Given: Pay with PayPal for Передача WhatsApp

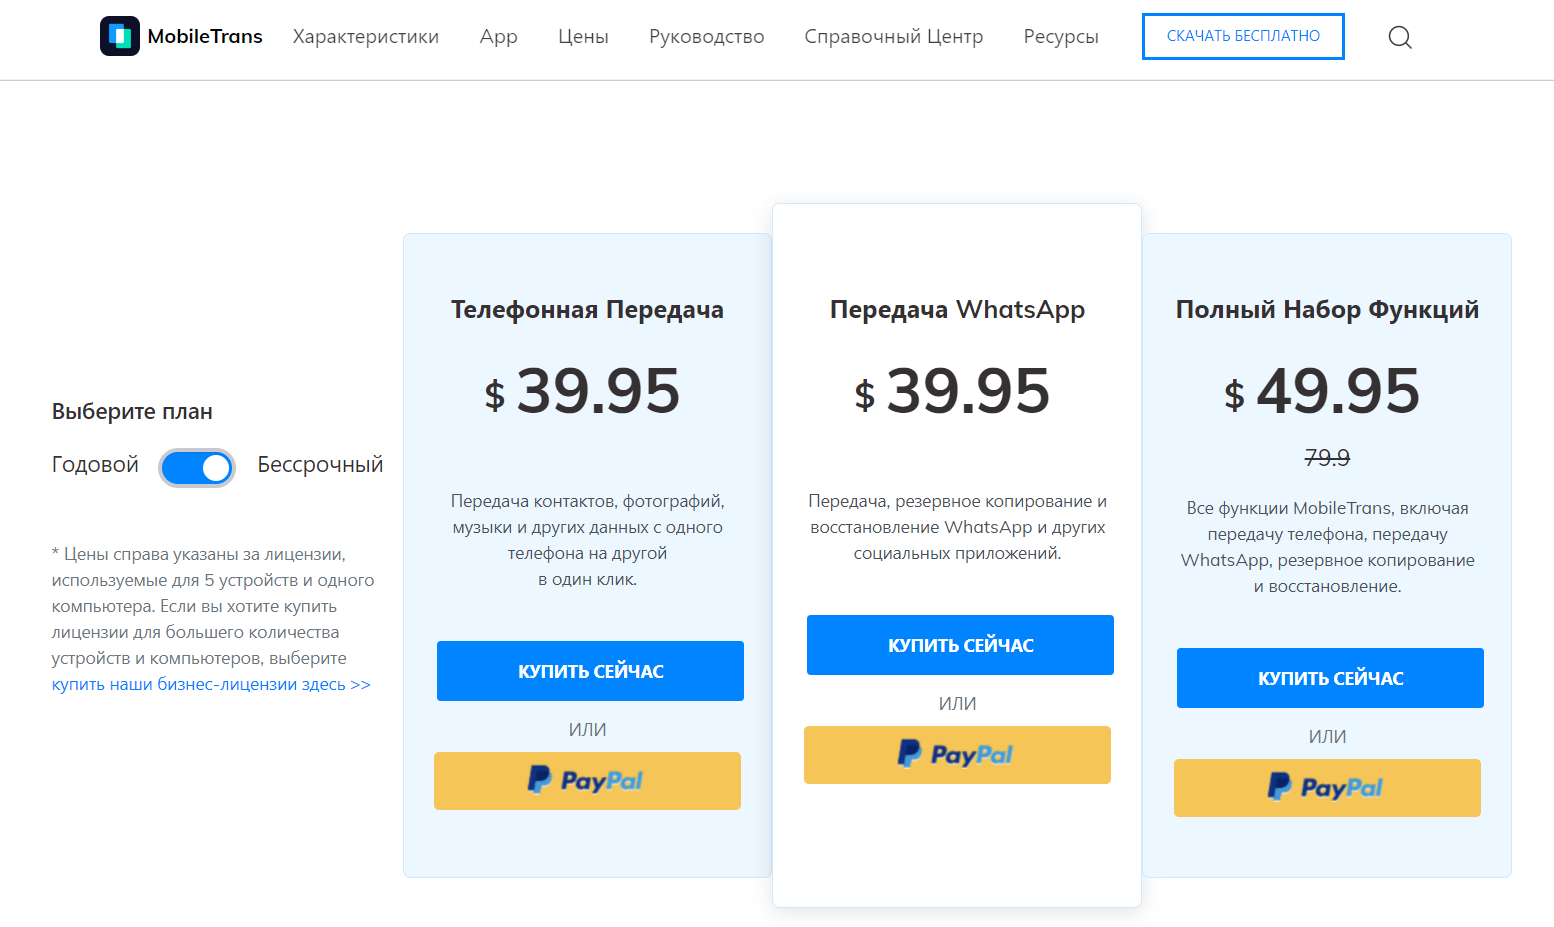Looking at the screenshot, I should pos(957,755).
